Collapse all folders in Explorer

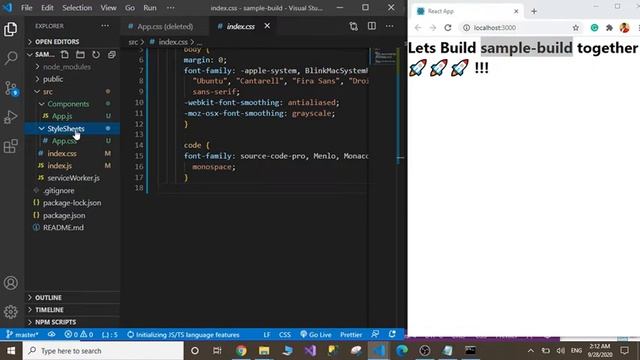click(111, 54)
